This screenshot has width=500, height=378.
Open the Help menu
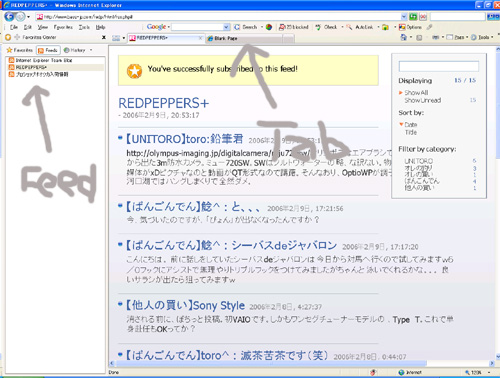tap(100, 27)
